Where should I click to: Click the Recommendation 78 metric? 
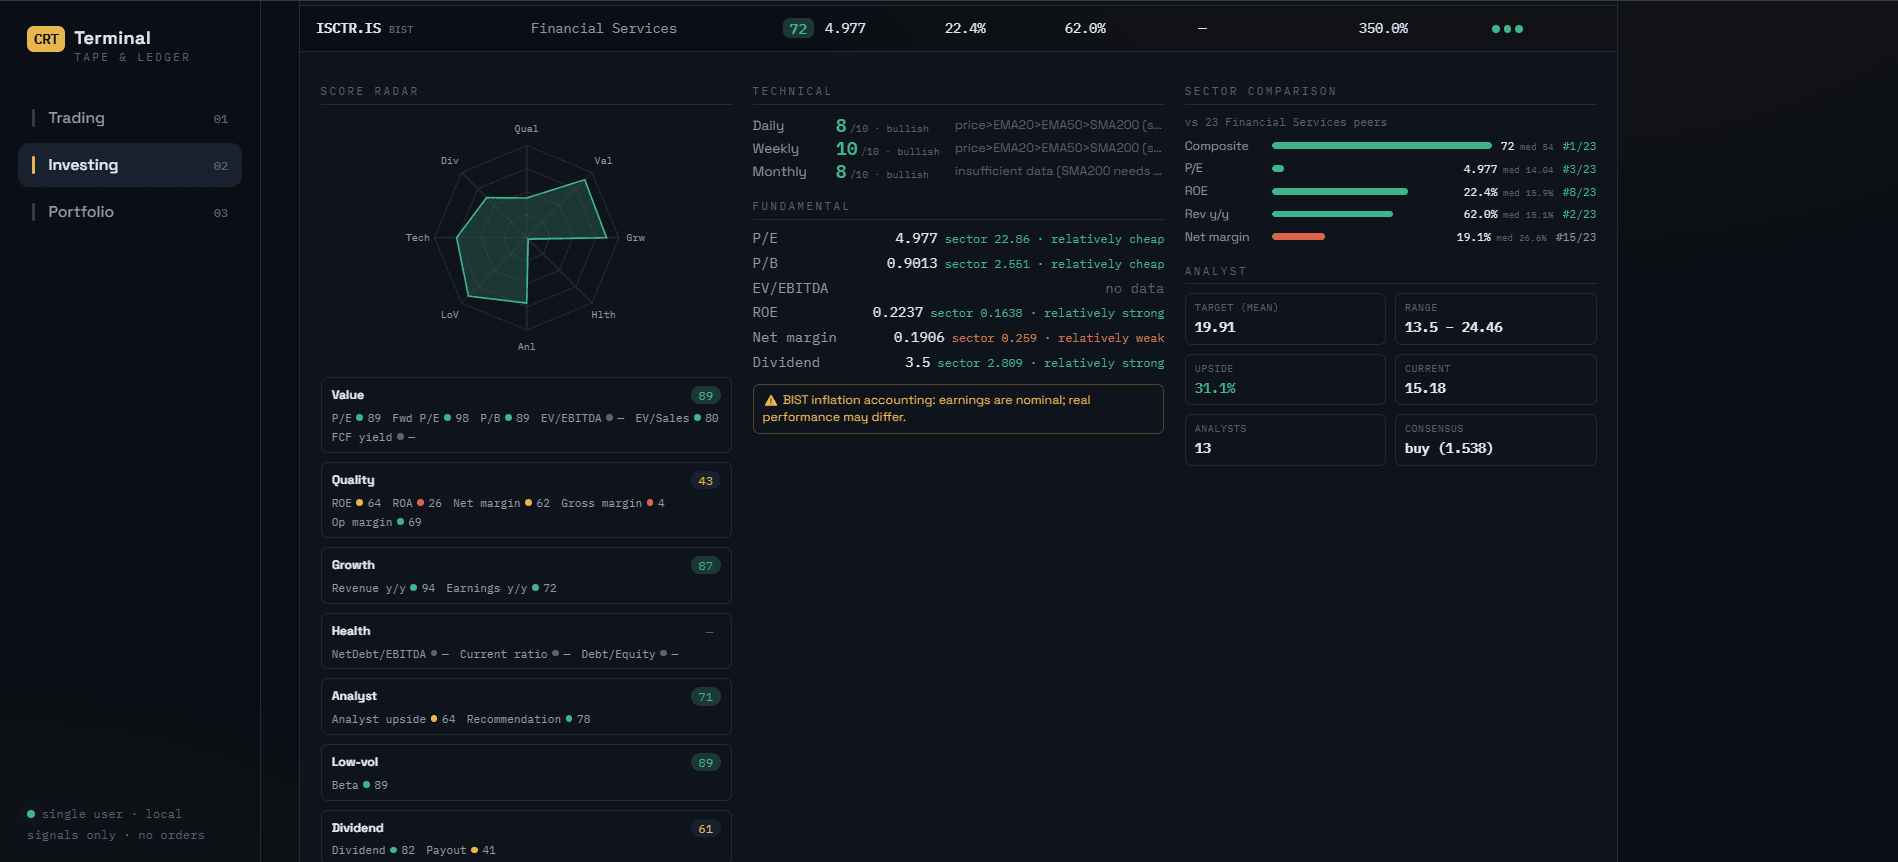tap(528, 719)
